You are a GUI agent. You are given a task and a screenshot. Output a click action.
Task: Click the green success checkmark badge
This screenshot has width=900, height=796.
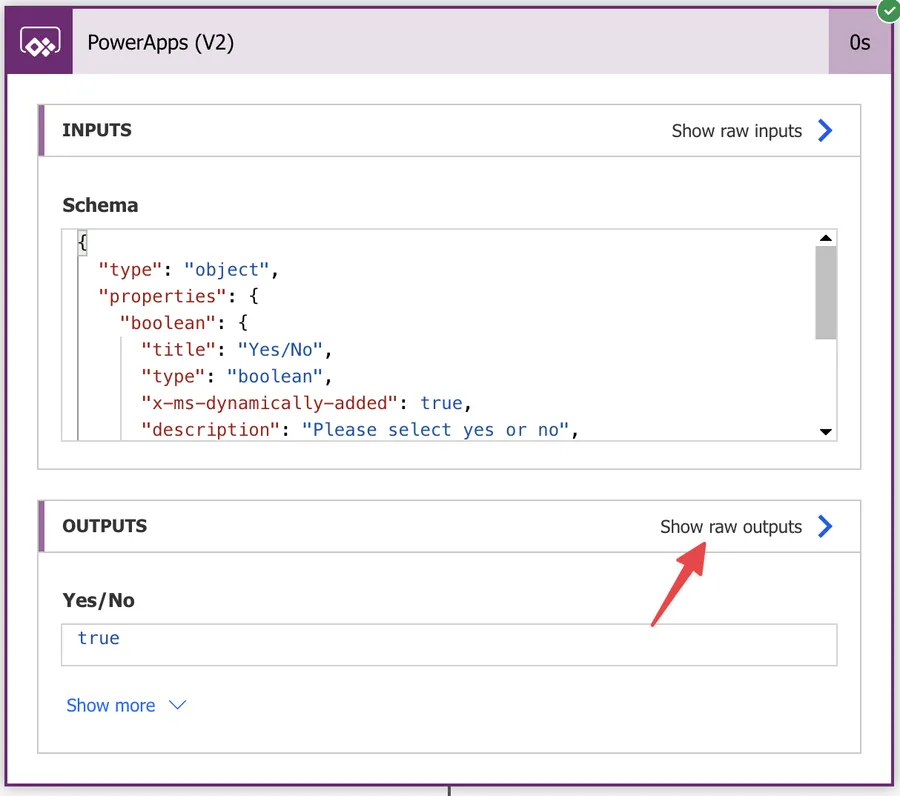click(887, 10)
